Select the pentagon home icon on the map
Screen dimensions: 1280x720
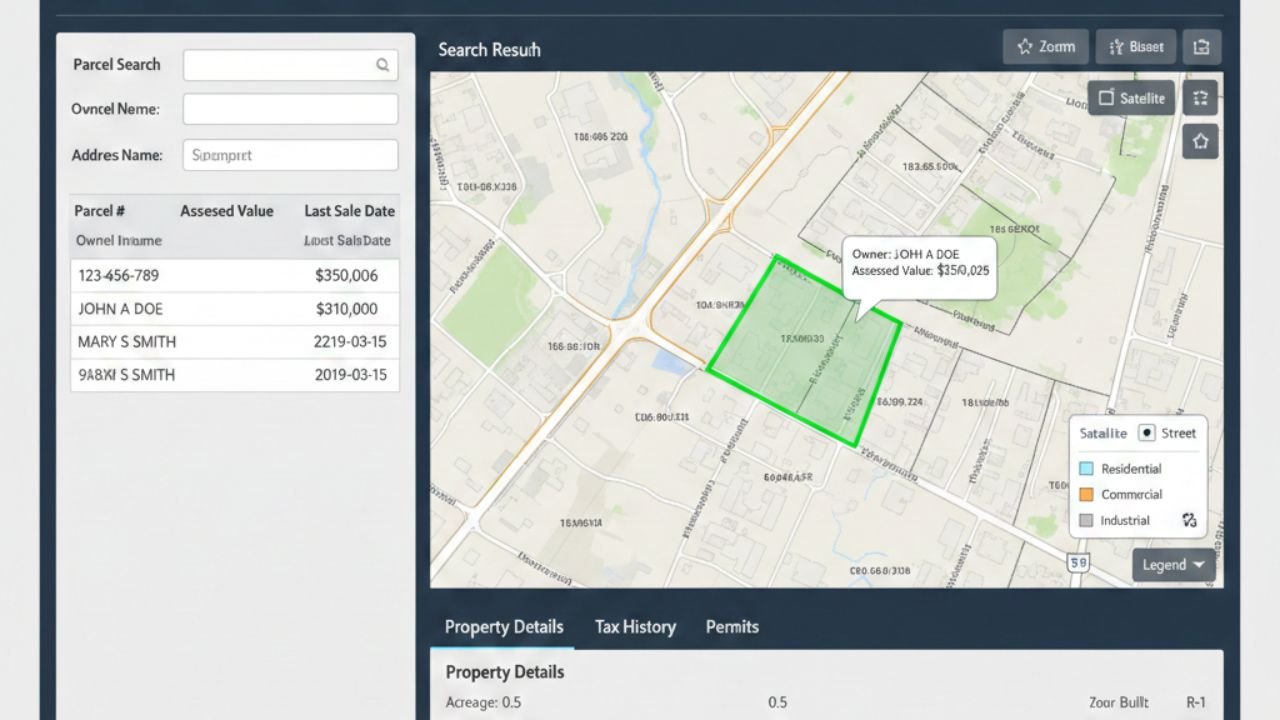[1200, 141]
